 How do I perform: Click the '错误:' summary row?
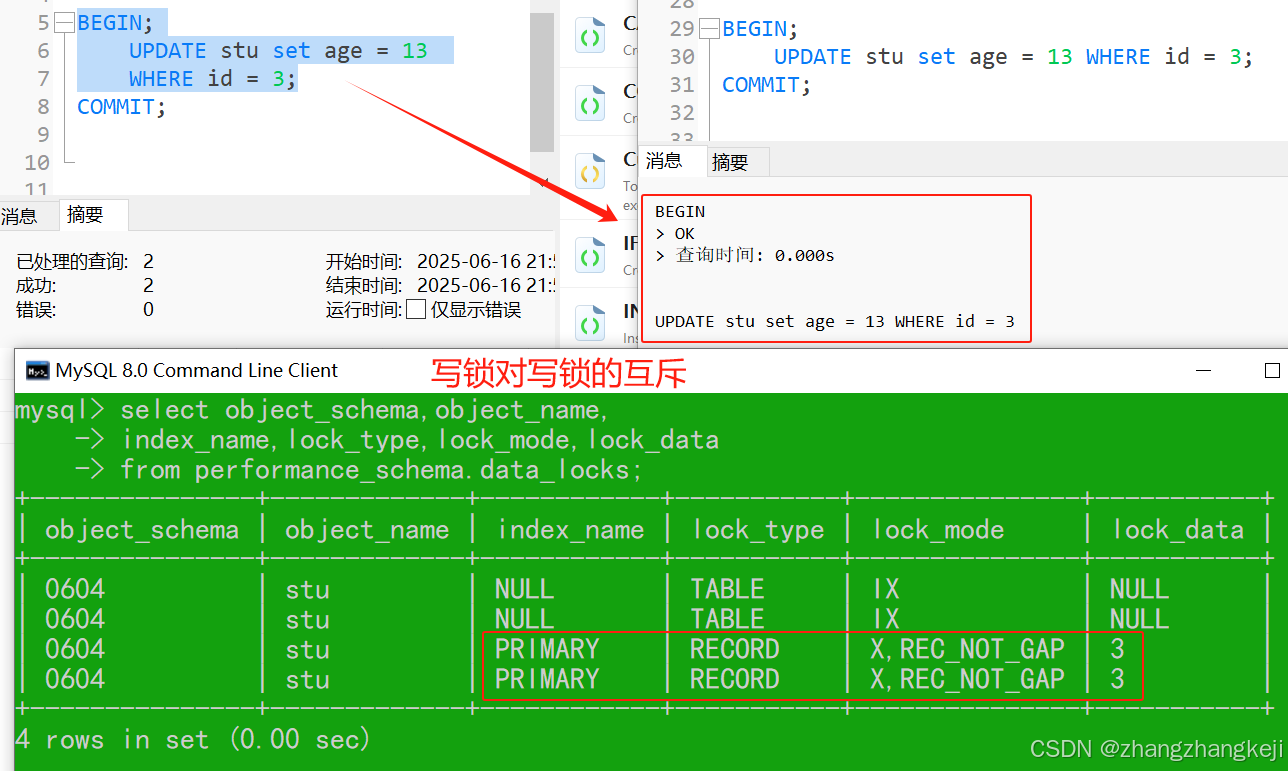(x=85, y=309)
